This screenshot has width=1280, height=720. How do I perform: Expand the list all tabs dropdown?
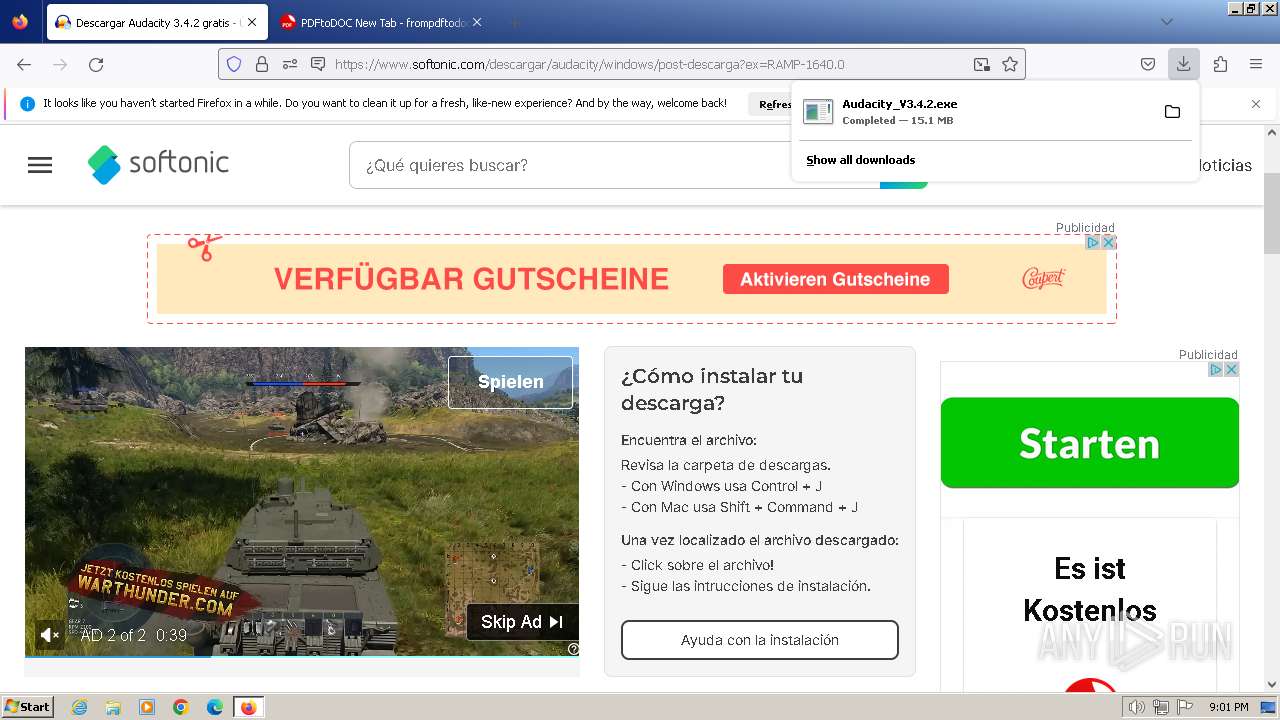(1167, 21)
